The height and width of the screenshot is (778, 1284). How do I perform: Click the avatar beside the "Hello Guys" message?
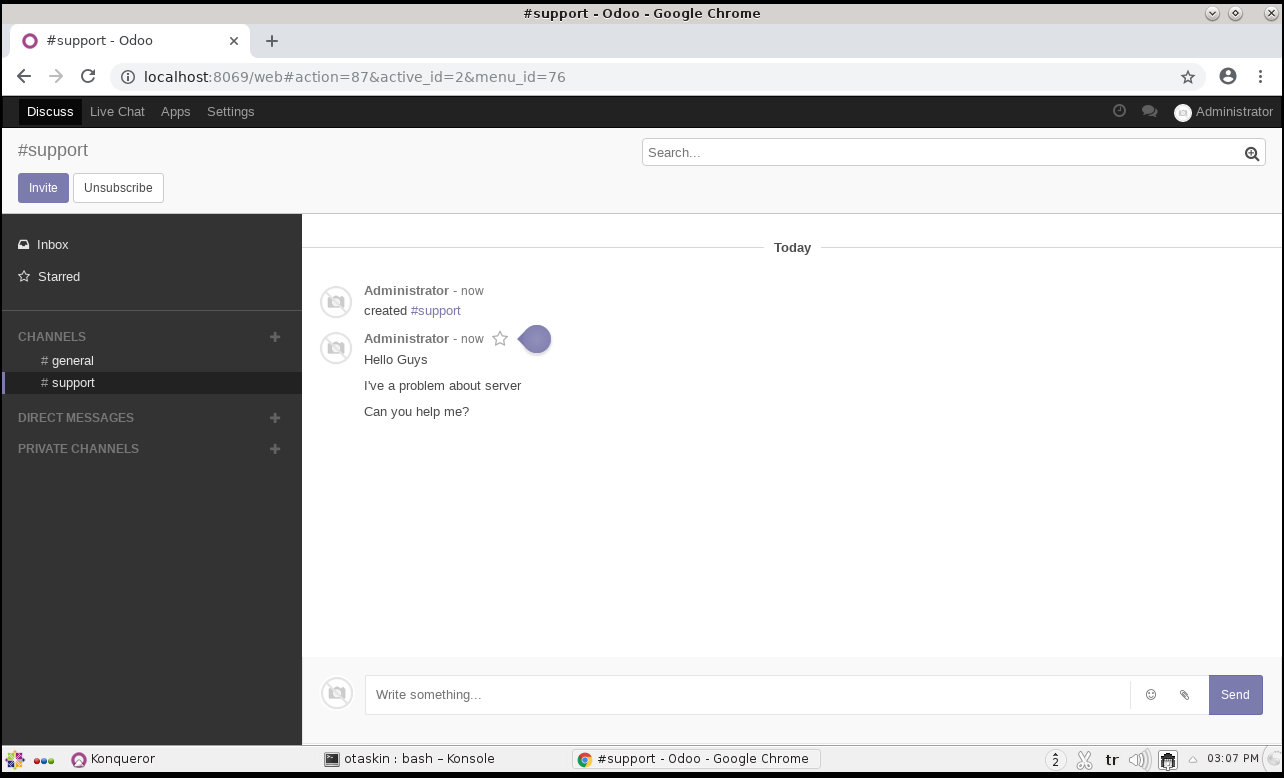click(336, 349)
